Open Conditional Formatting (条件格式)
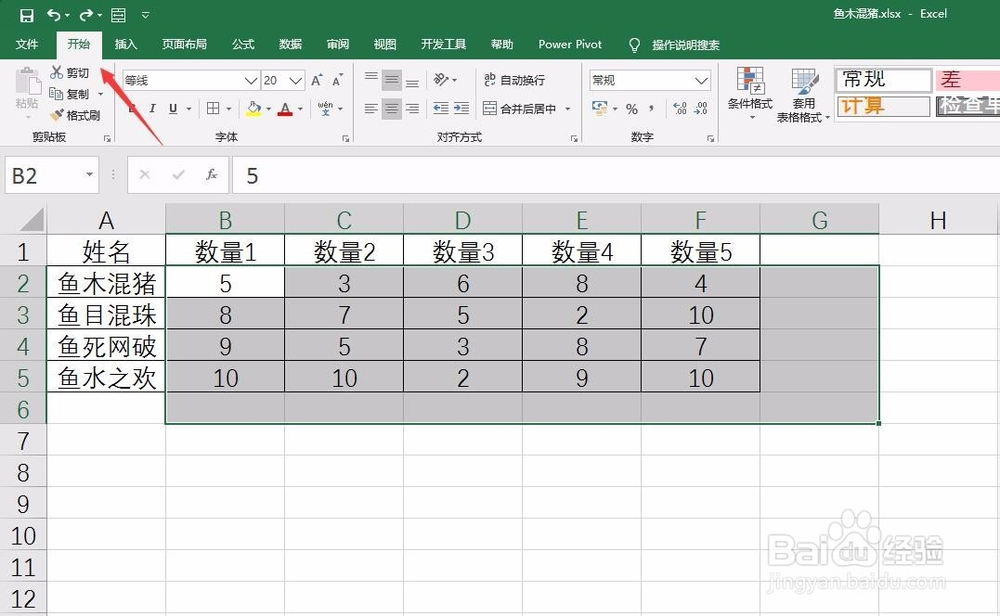Image resolution: width=1000 pixels, height=616 pixels. (750, 92)
